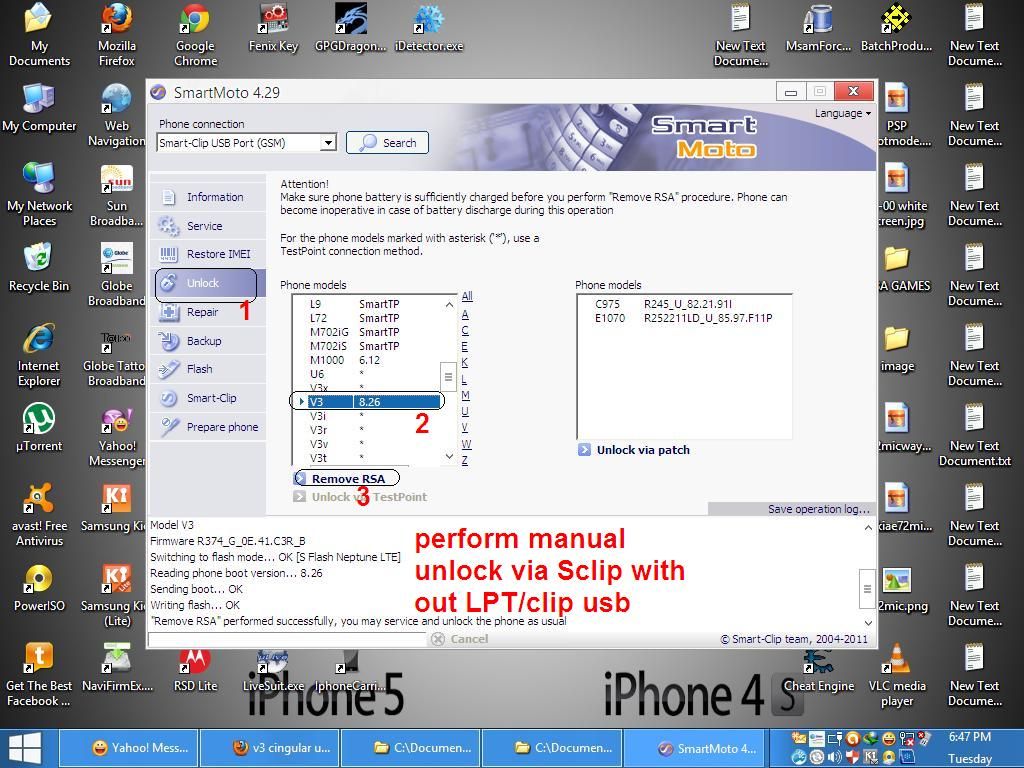Select the U6 model row

click(367, 374)
